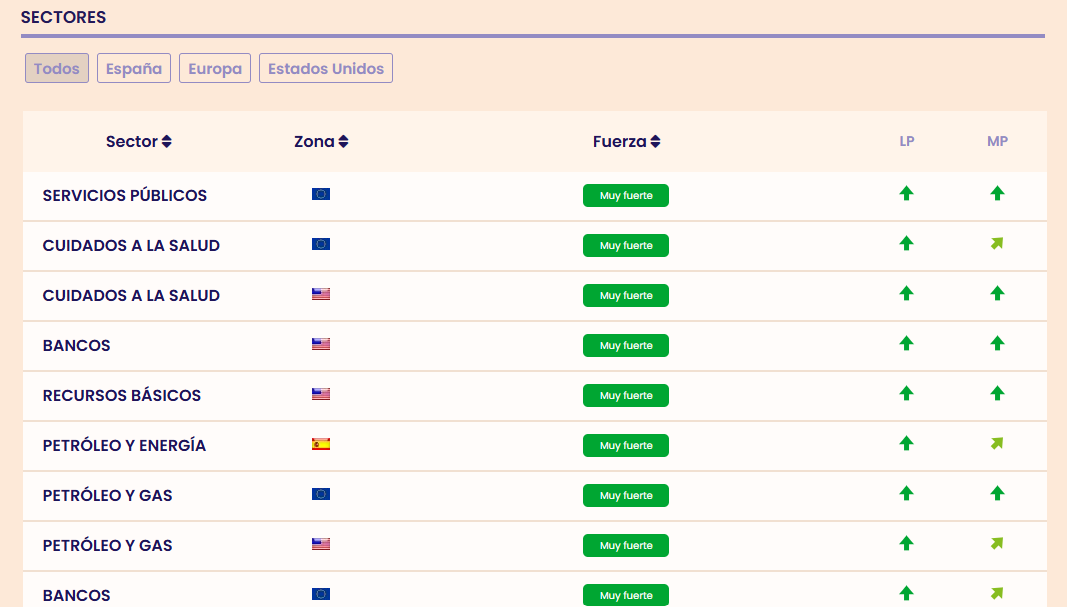1067x607 pixels.
Task: Click the MP diagonal arrow for Petróleo y Energía
Action: [997, 443]
